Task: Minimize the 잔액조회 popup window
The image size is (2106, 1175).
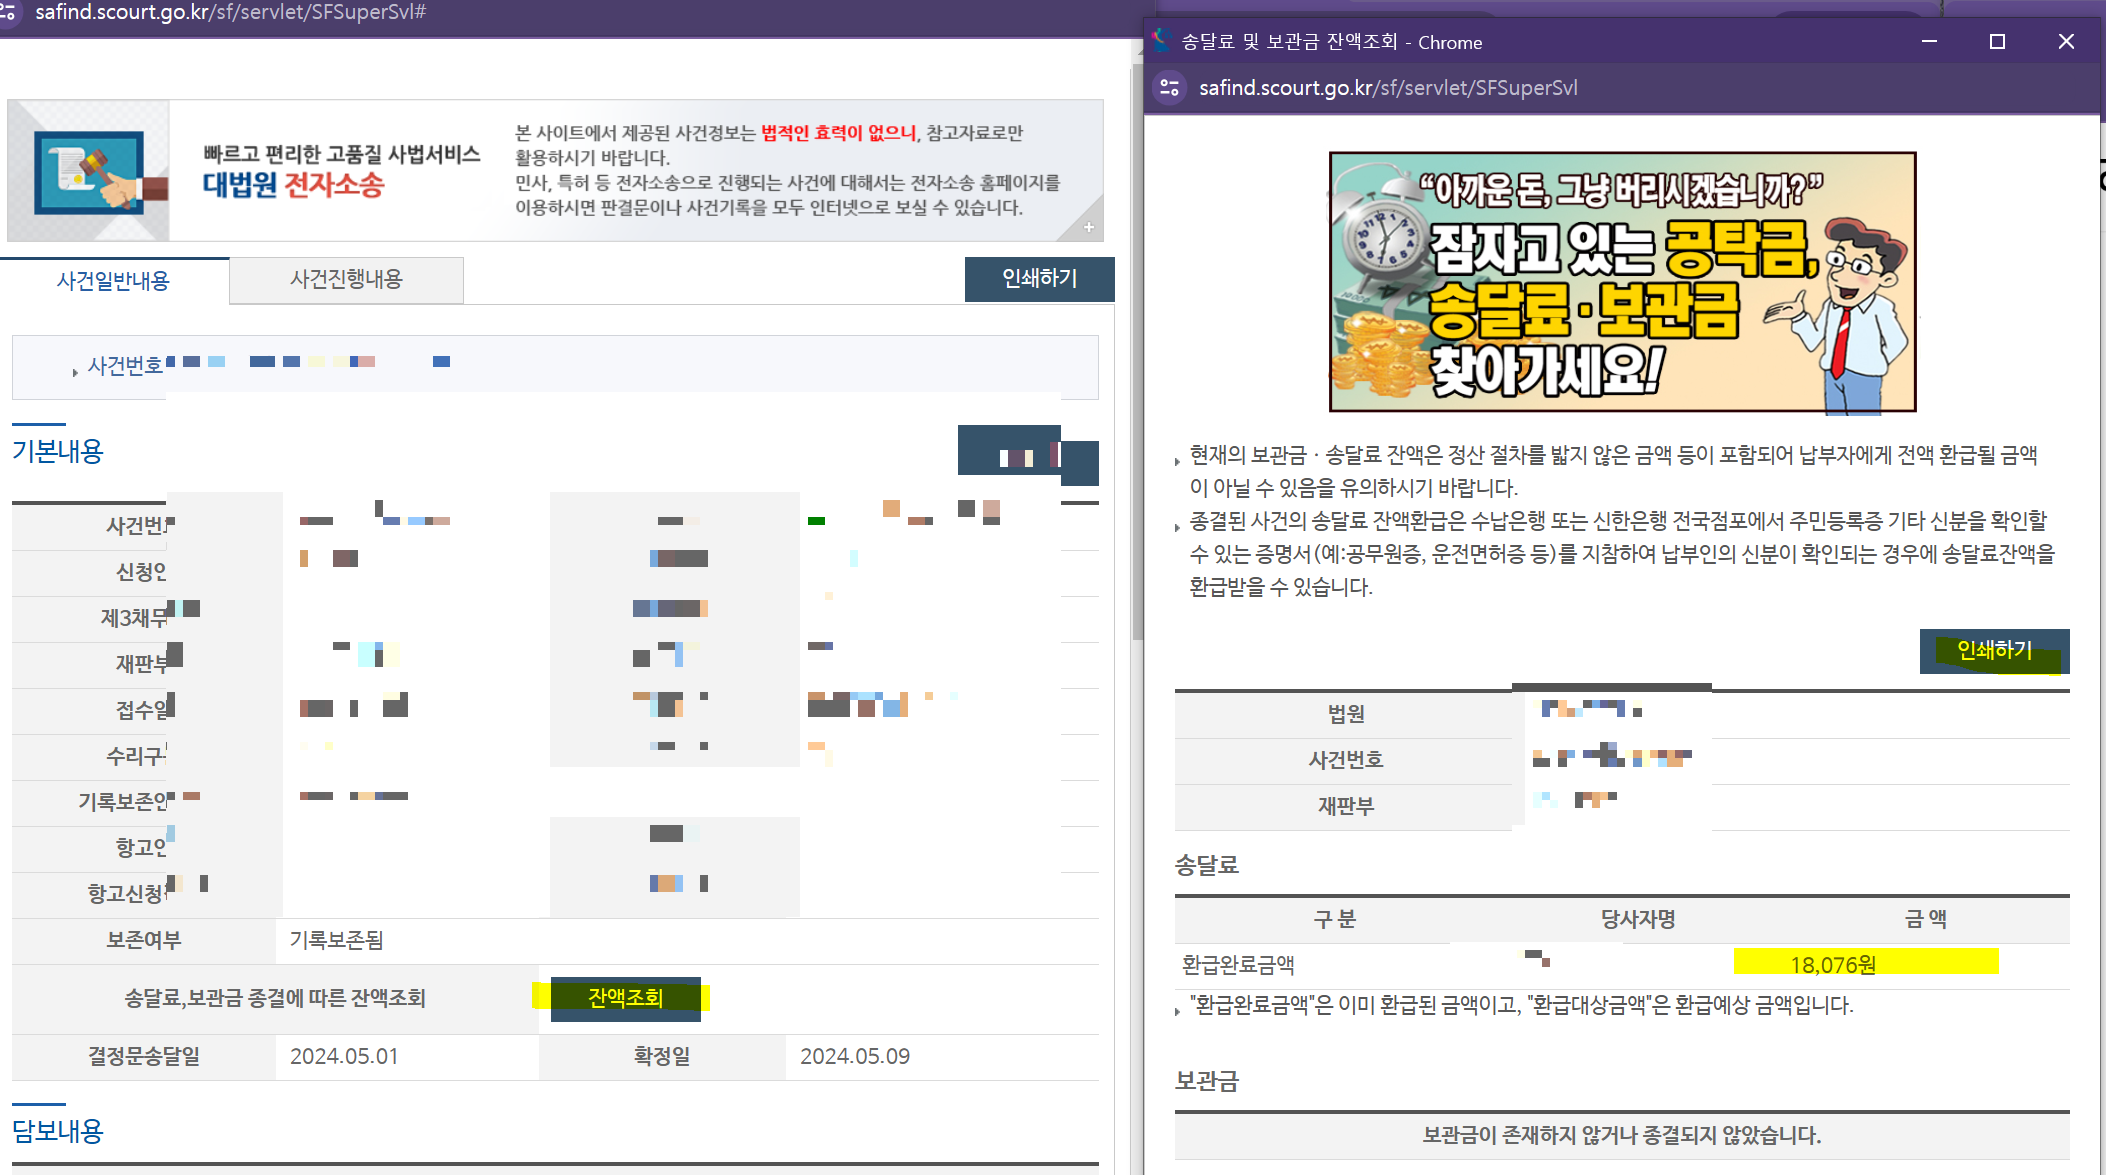Action: click(x=1929, y=41)
